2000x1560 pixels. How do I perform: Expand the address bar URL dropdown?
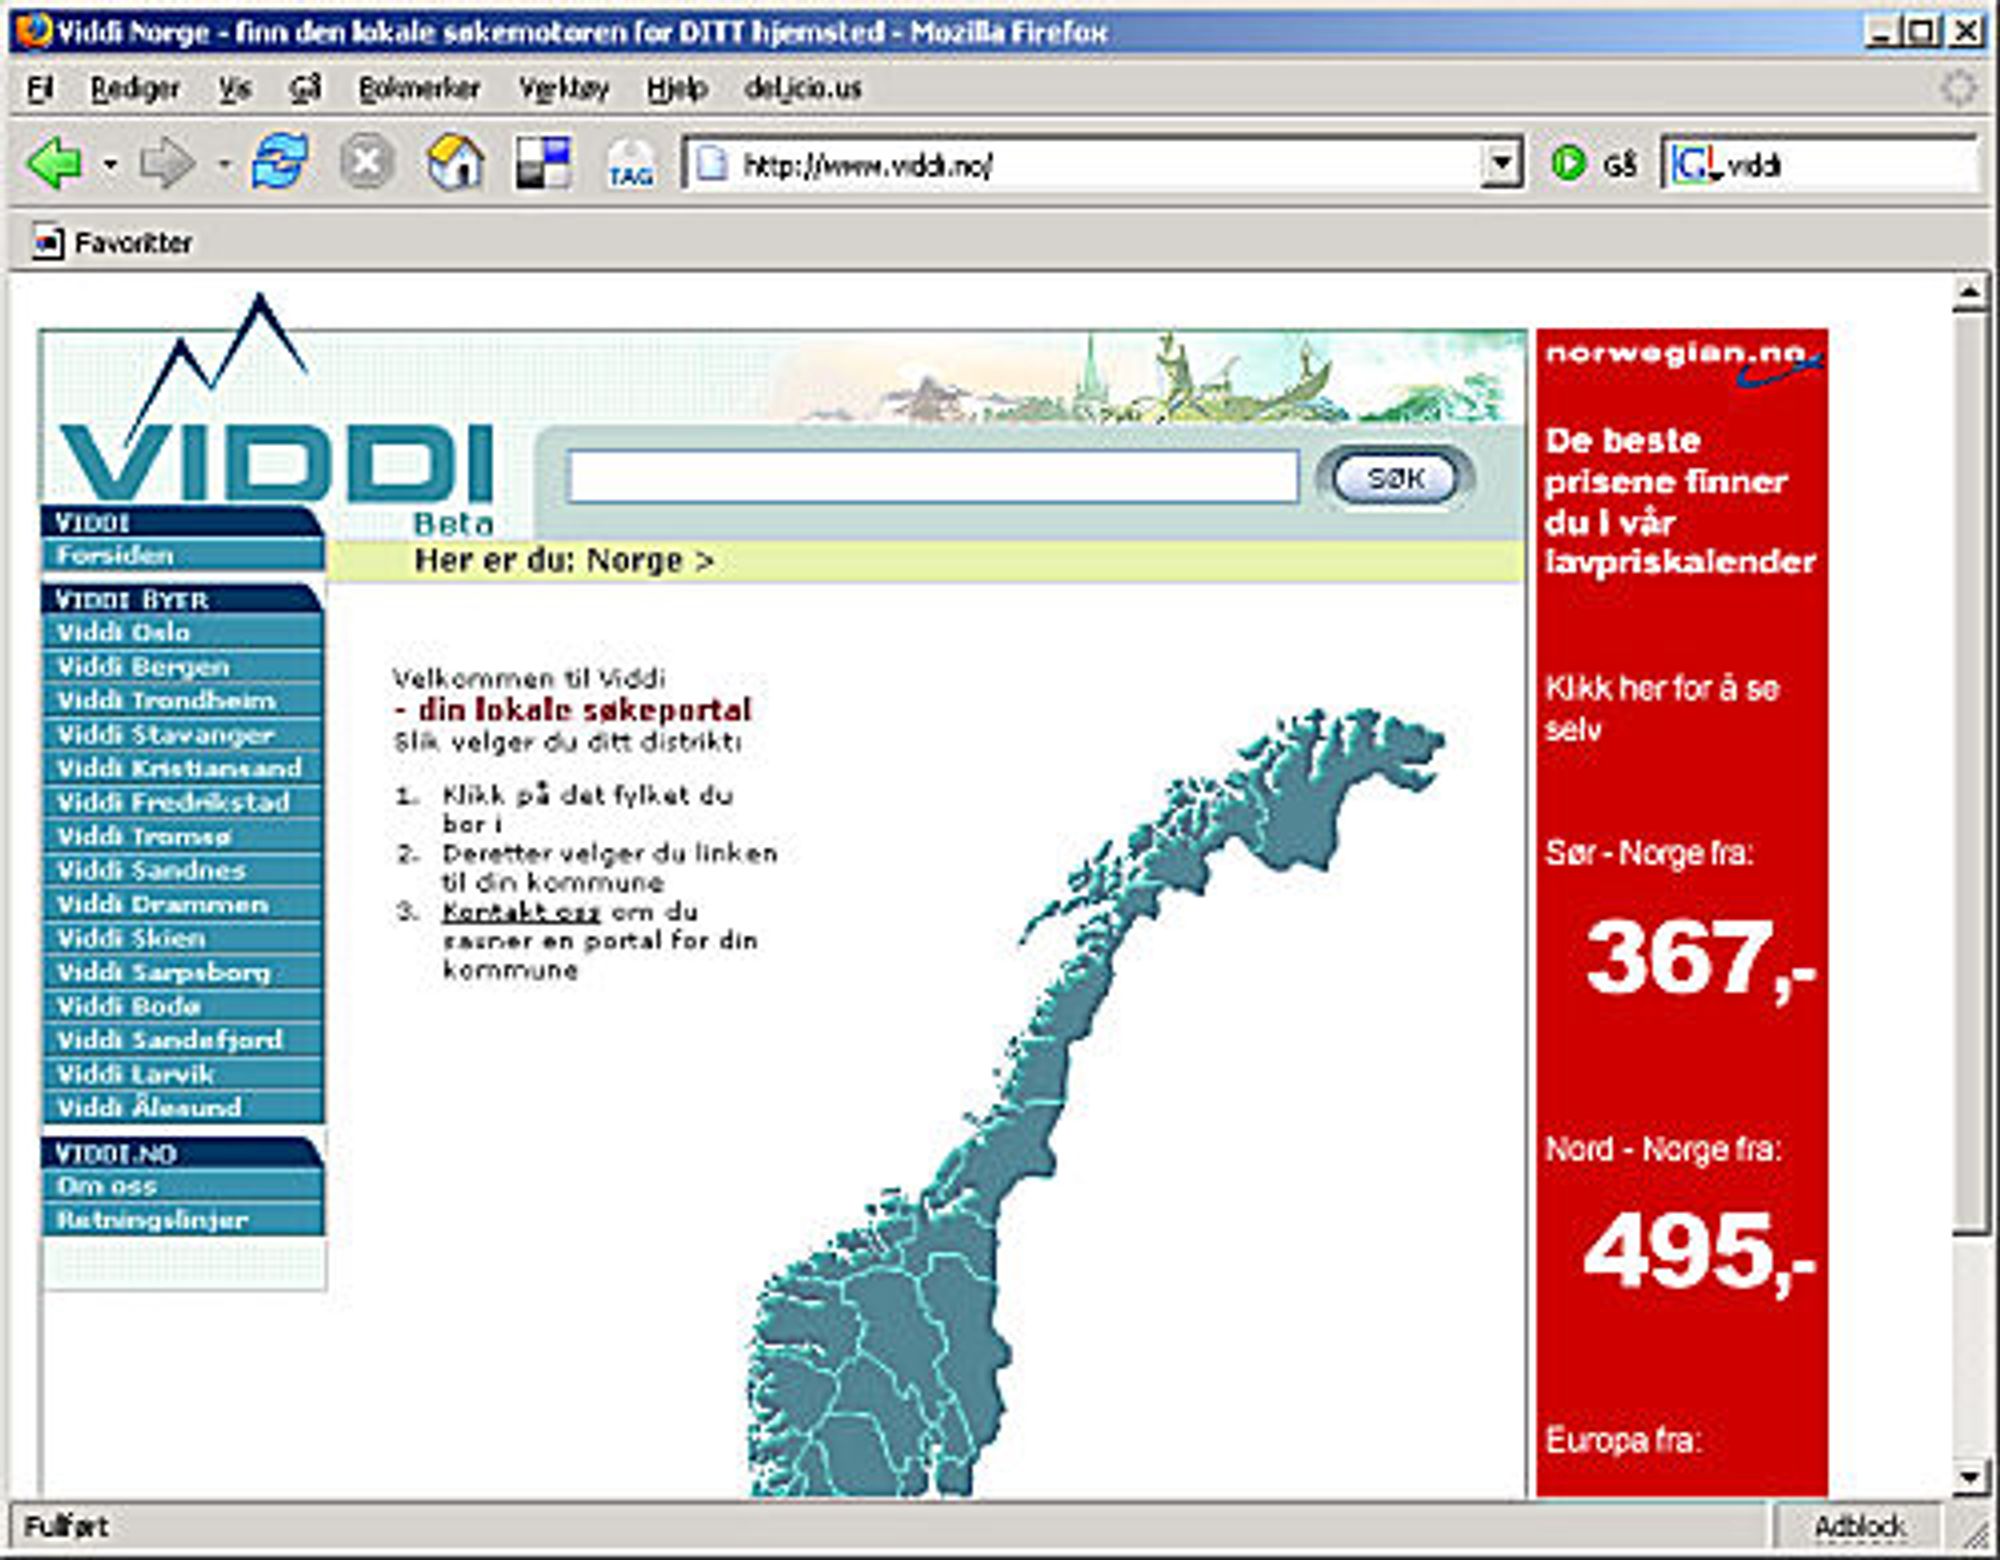1501,164
